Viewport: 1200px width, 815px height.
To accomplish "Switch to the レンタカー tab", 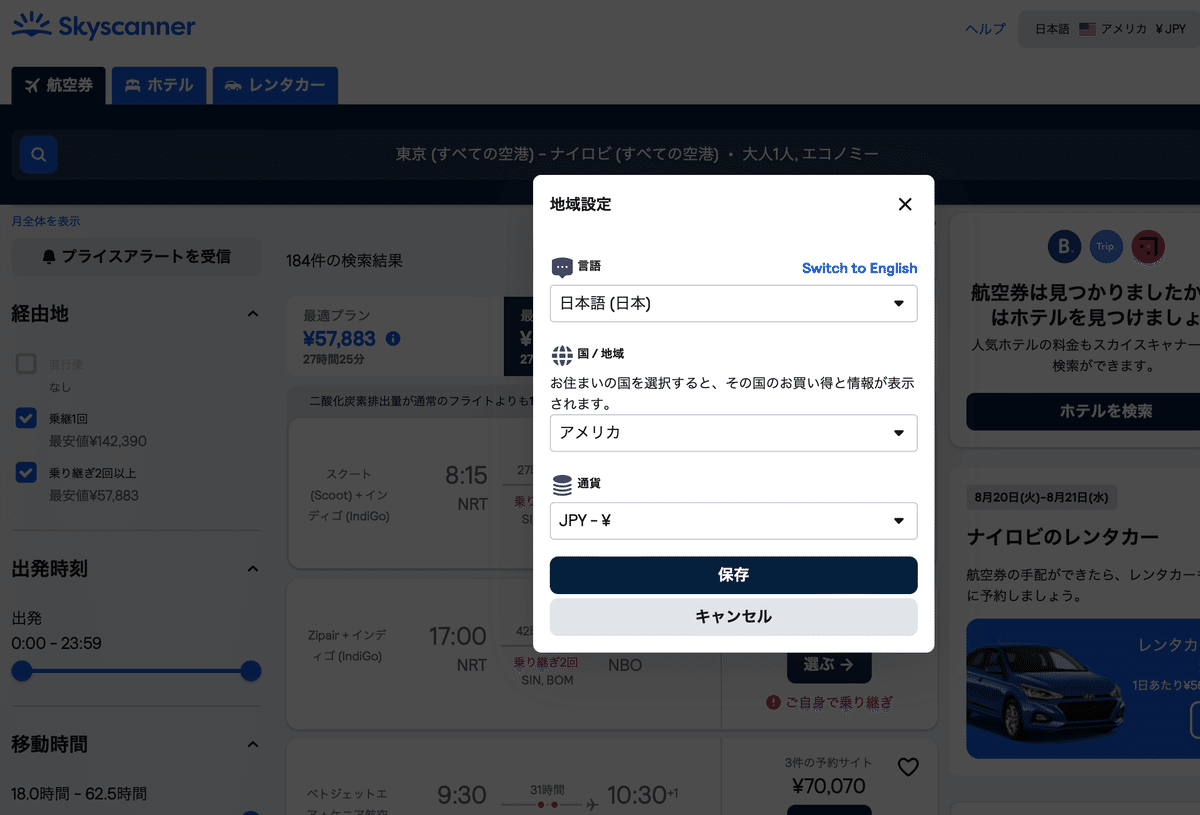I will 275,85.
